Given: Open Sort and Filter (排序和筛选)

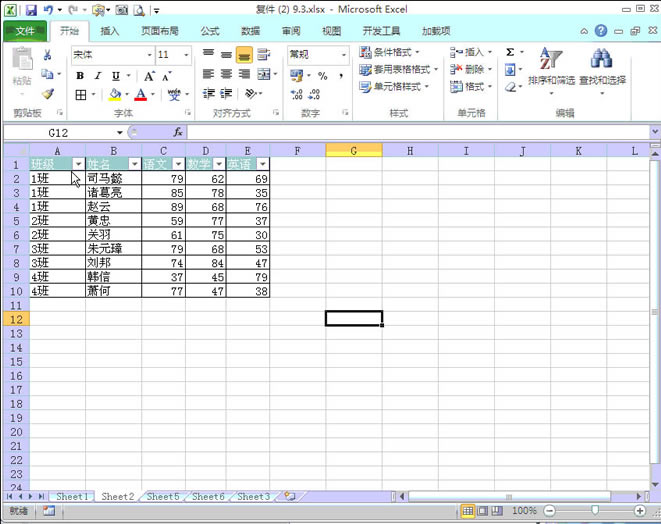Looking at the screenshot, I should tap(552, 67).
